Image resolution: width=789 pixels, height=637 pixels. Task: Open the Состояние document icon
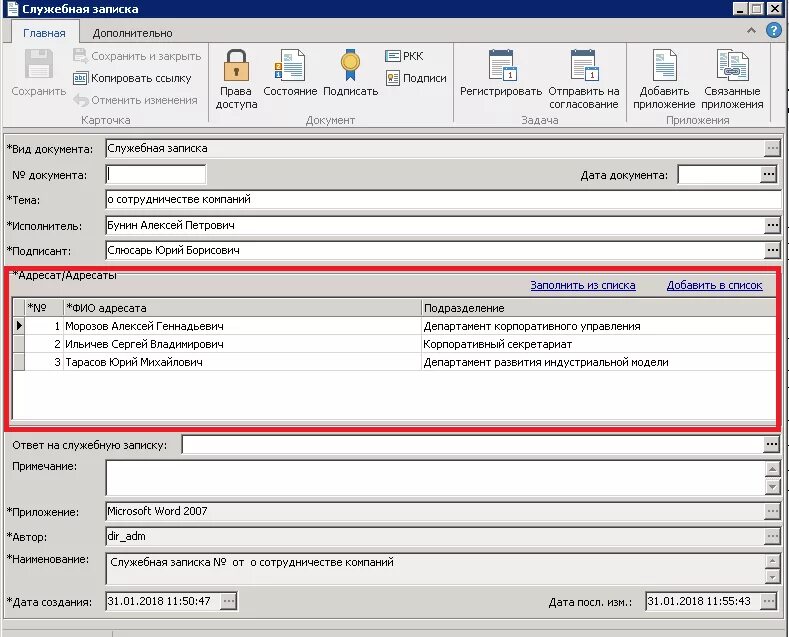click(290, 65)
